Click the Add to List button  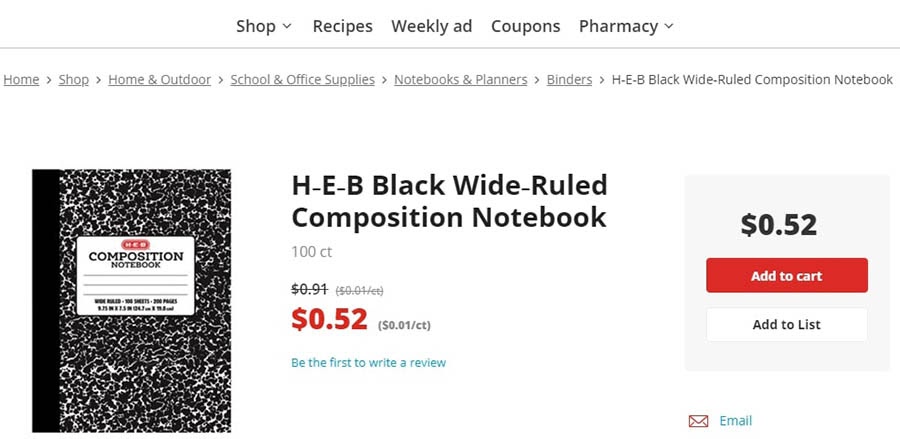click(x=786, y=324)
